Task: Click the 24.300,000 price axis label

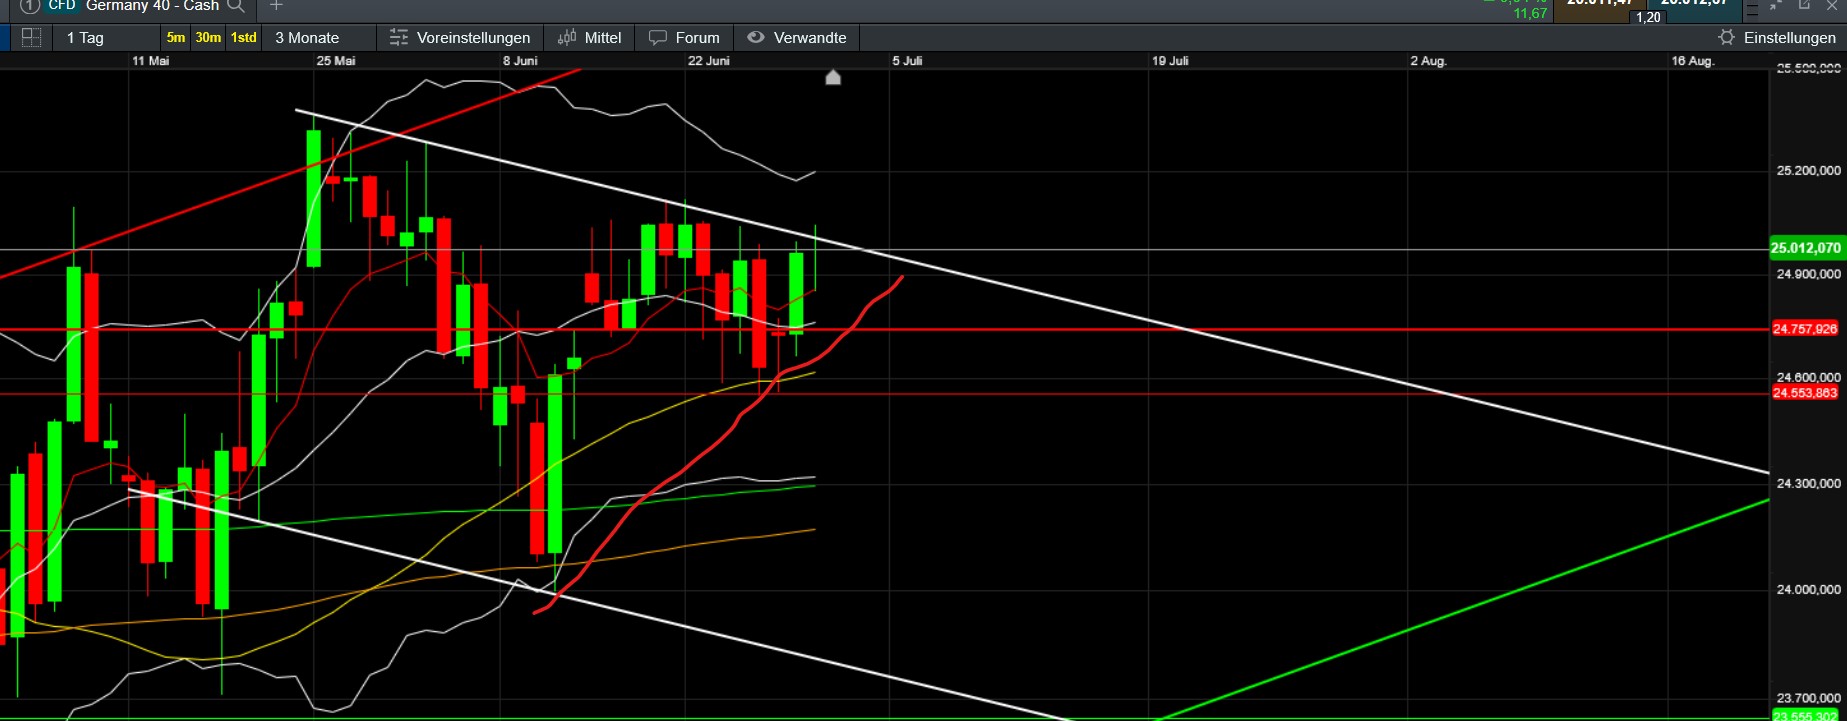Action: click(x=1808, y=484)
